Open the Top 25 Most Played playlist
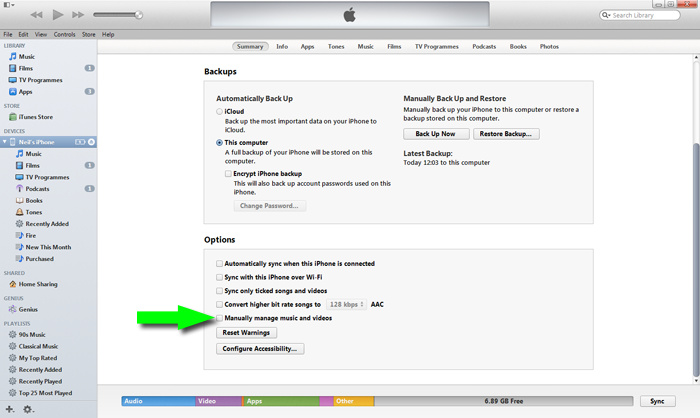 tap(48, 393)
